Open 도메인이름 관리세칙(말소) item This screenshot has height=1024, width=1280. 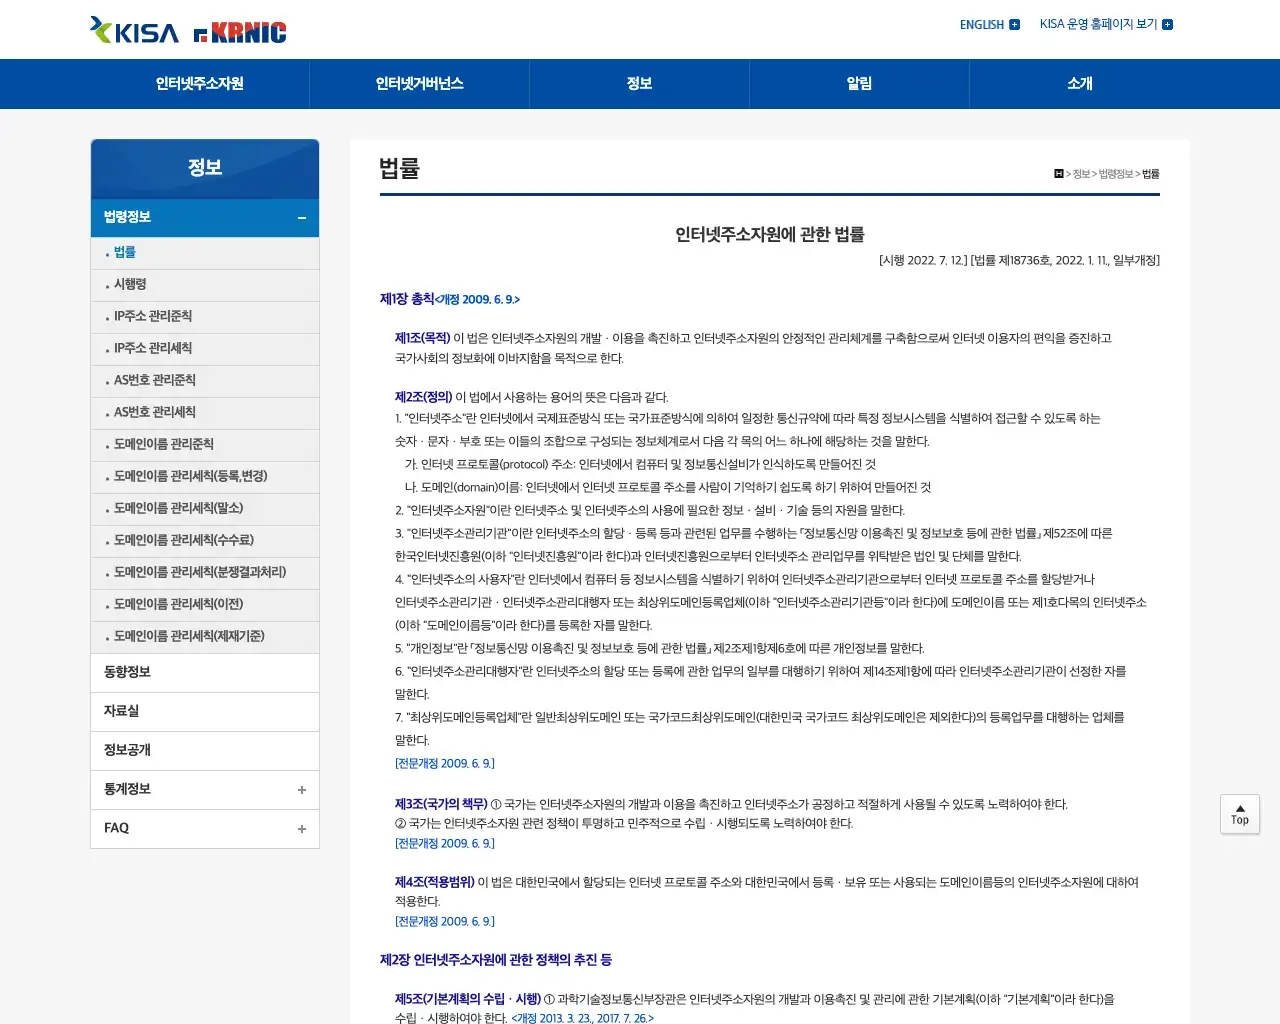pyautogui.click(x=205, y=509)
